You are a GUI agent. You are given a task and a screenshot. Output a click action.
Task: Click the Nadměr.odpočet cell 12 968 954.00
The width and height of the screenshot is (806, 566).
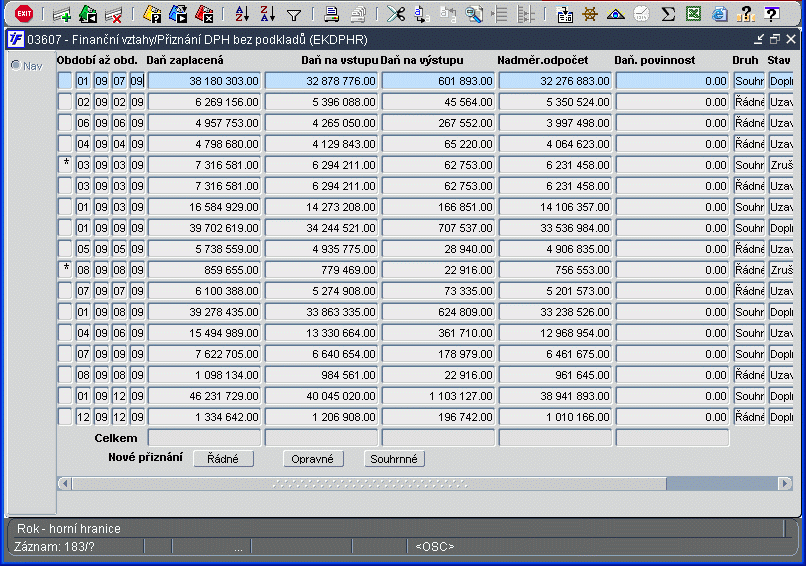coord(555,333)
